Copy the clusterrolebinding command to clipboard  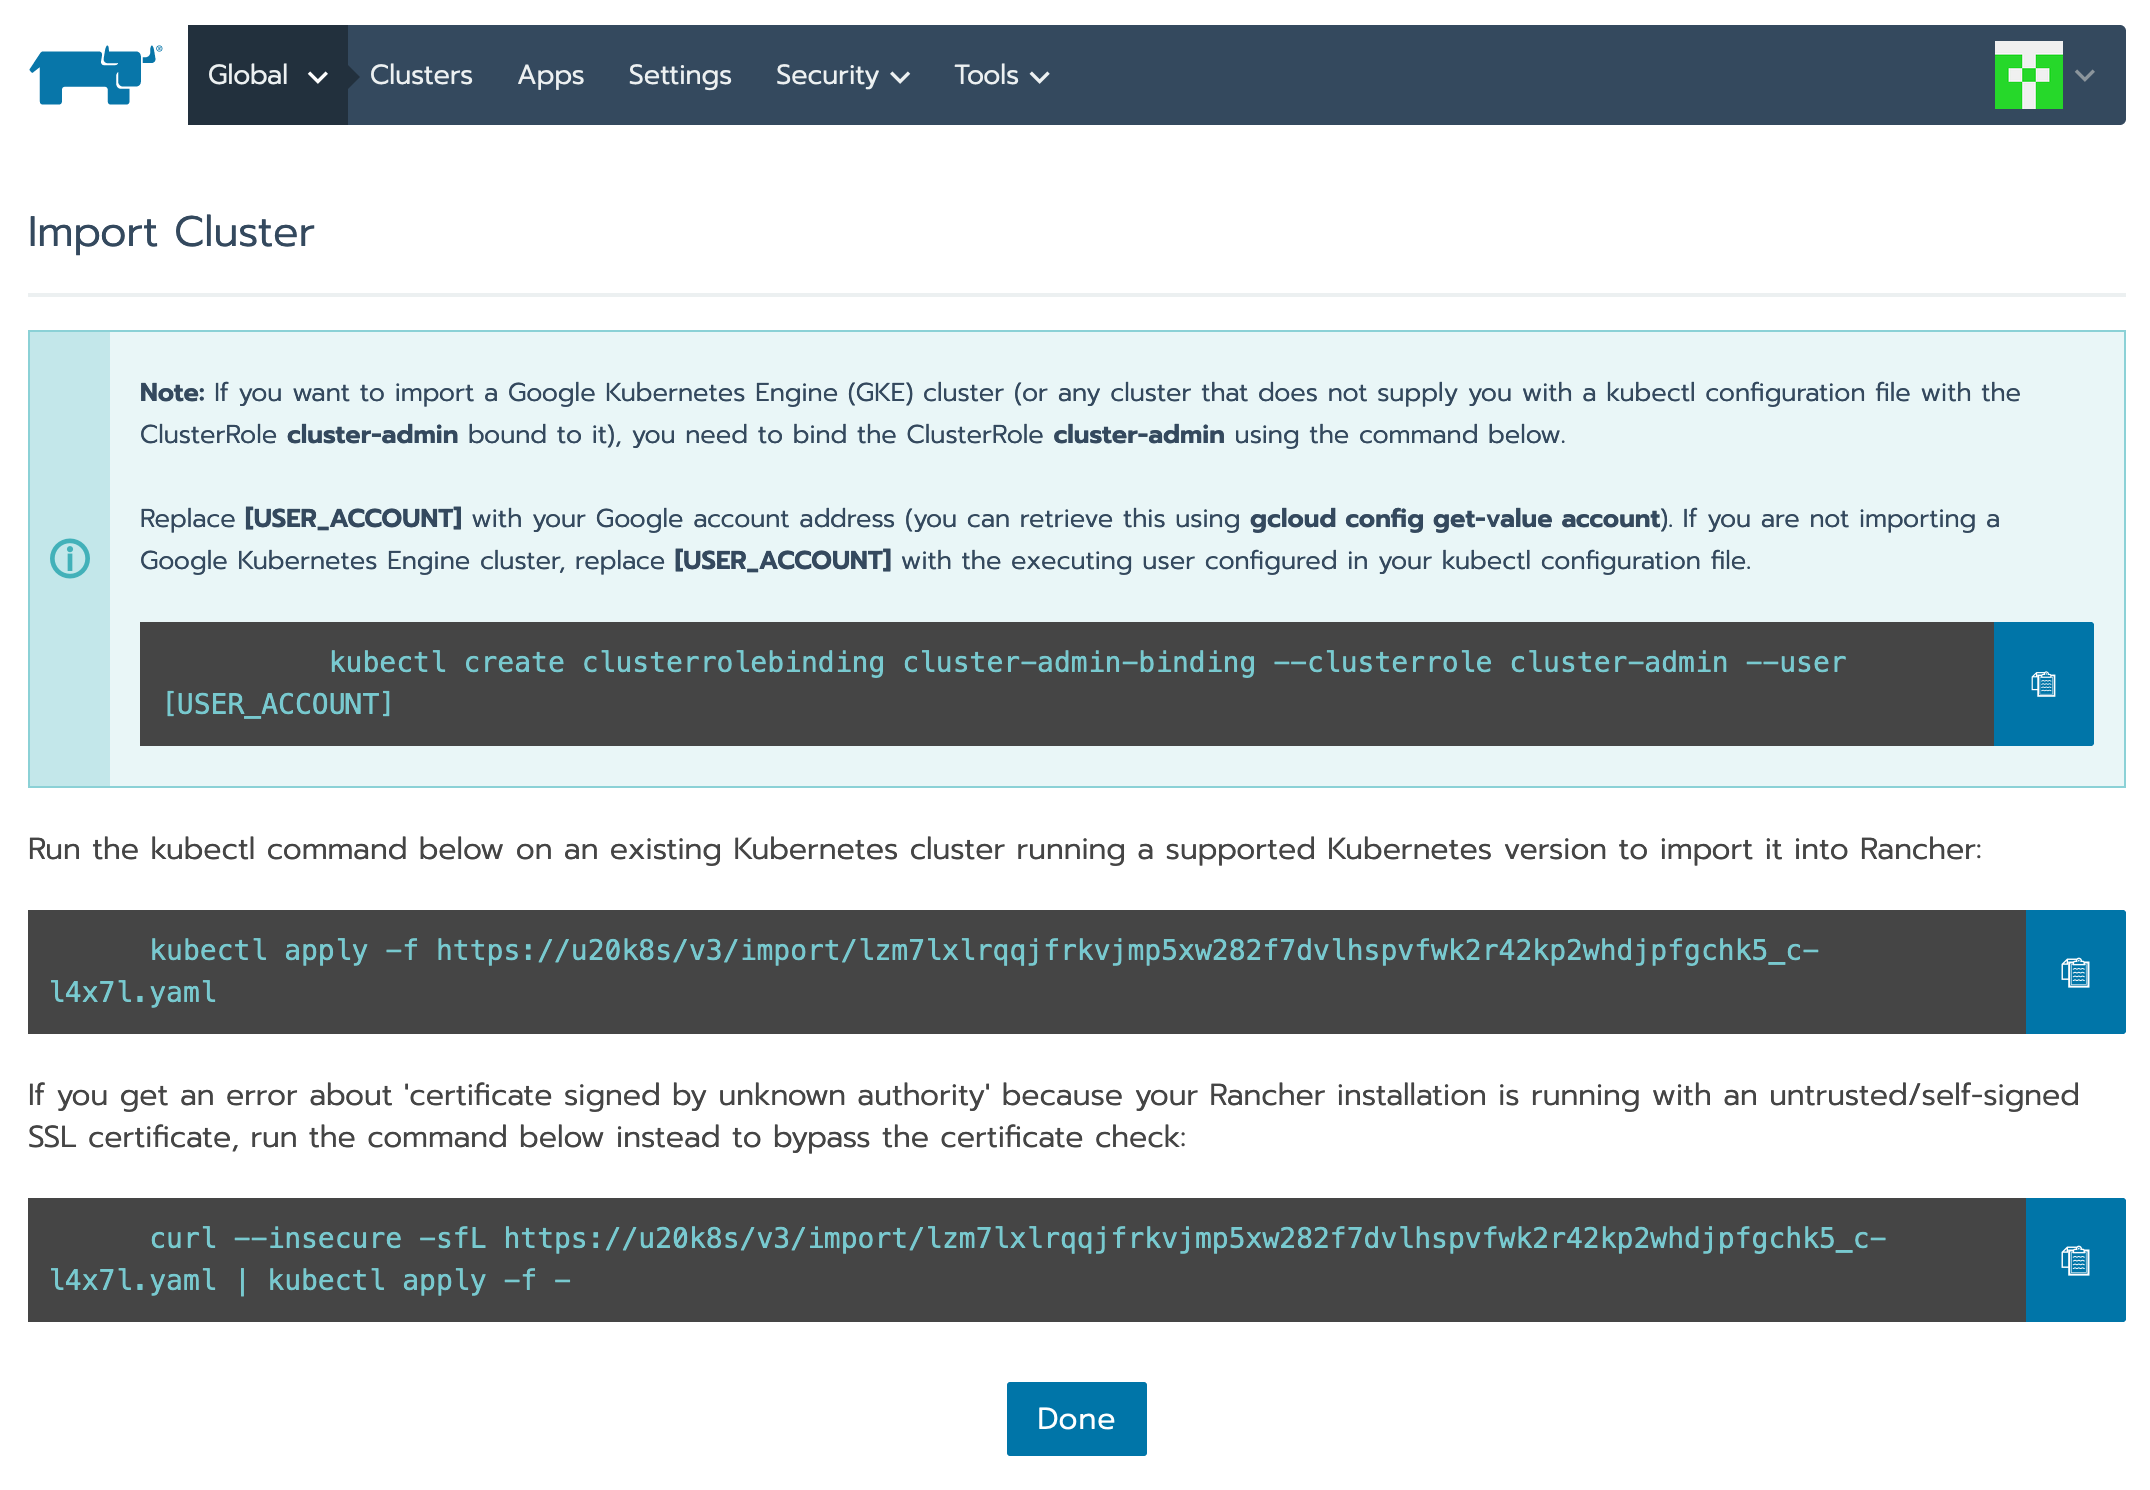click(x=2043, y=684)
